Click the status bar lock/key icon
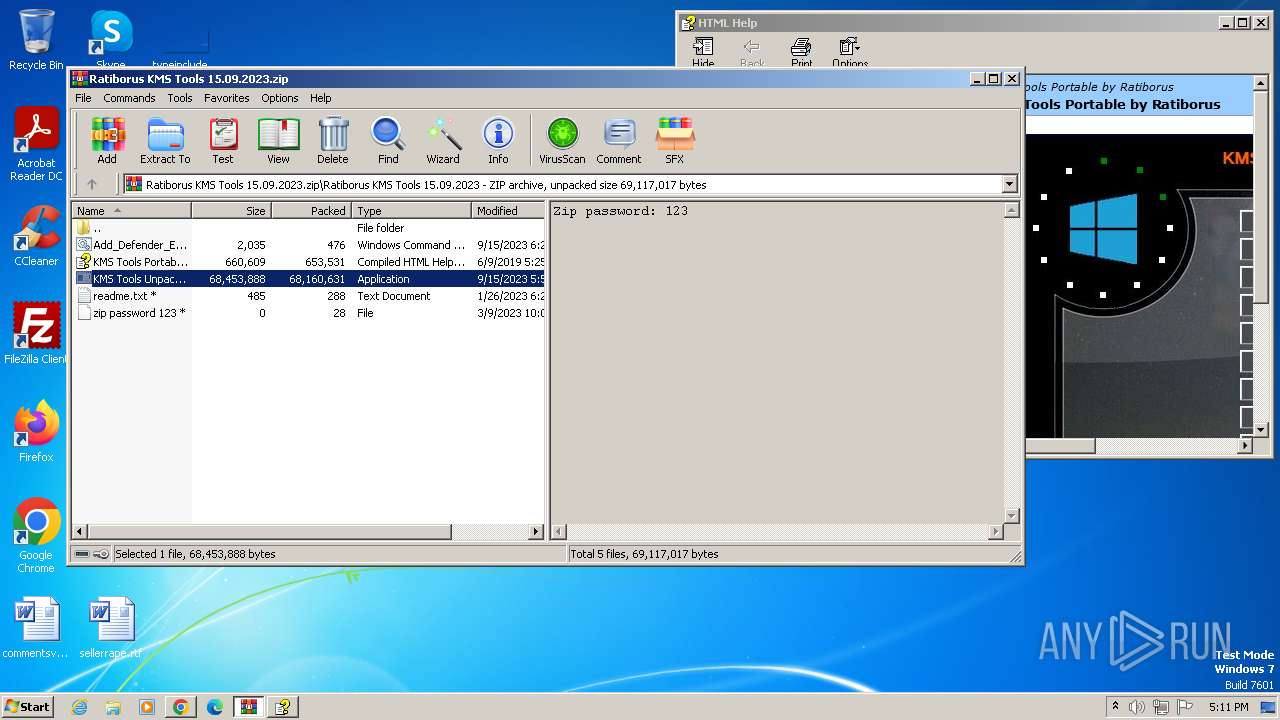This screenshot has width=1280, height=720. 101,554
